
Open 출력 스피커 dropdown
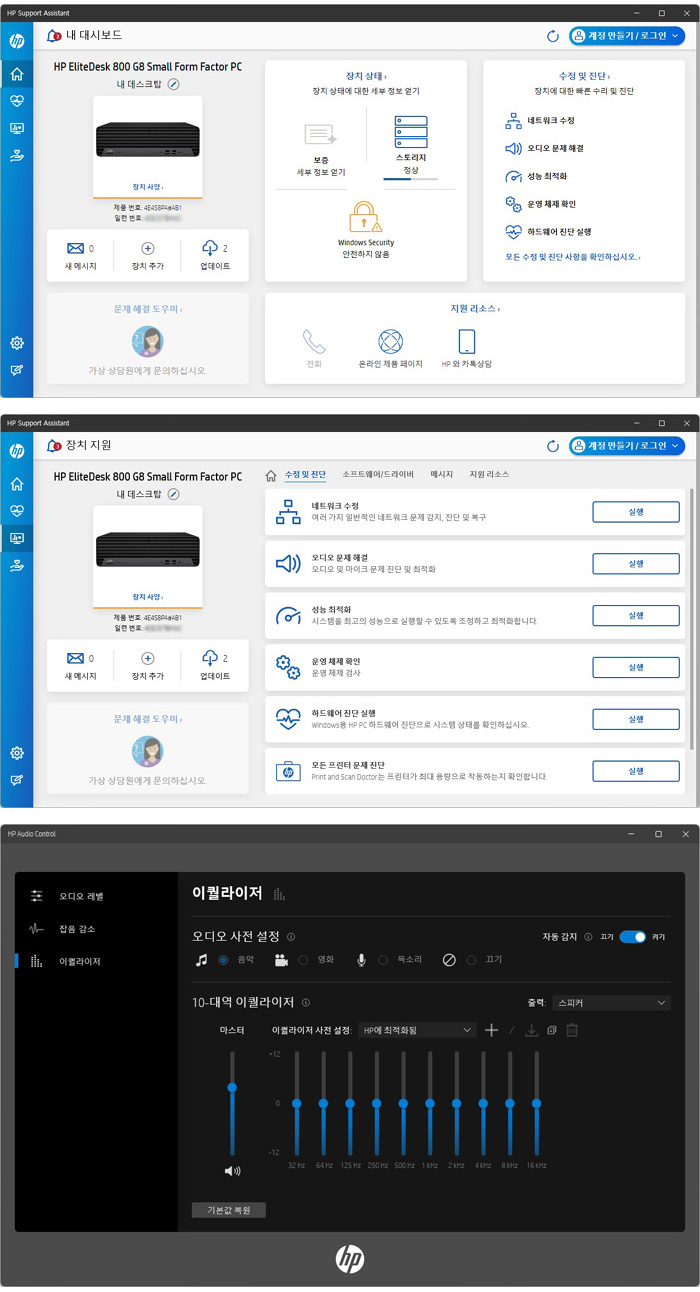tap(611, 1002)
